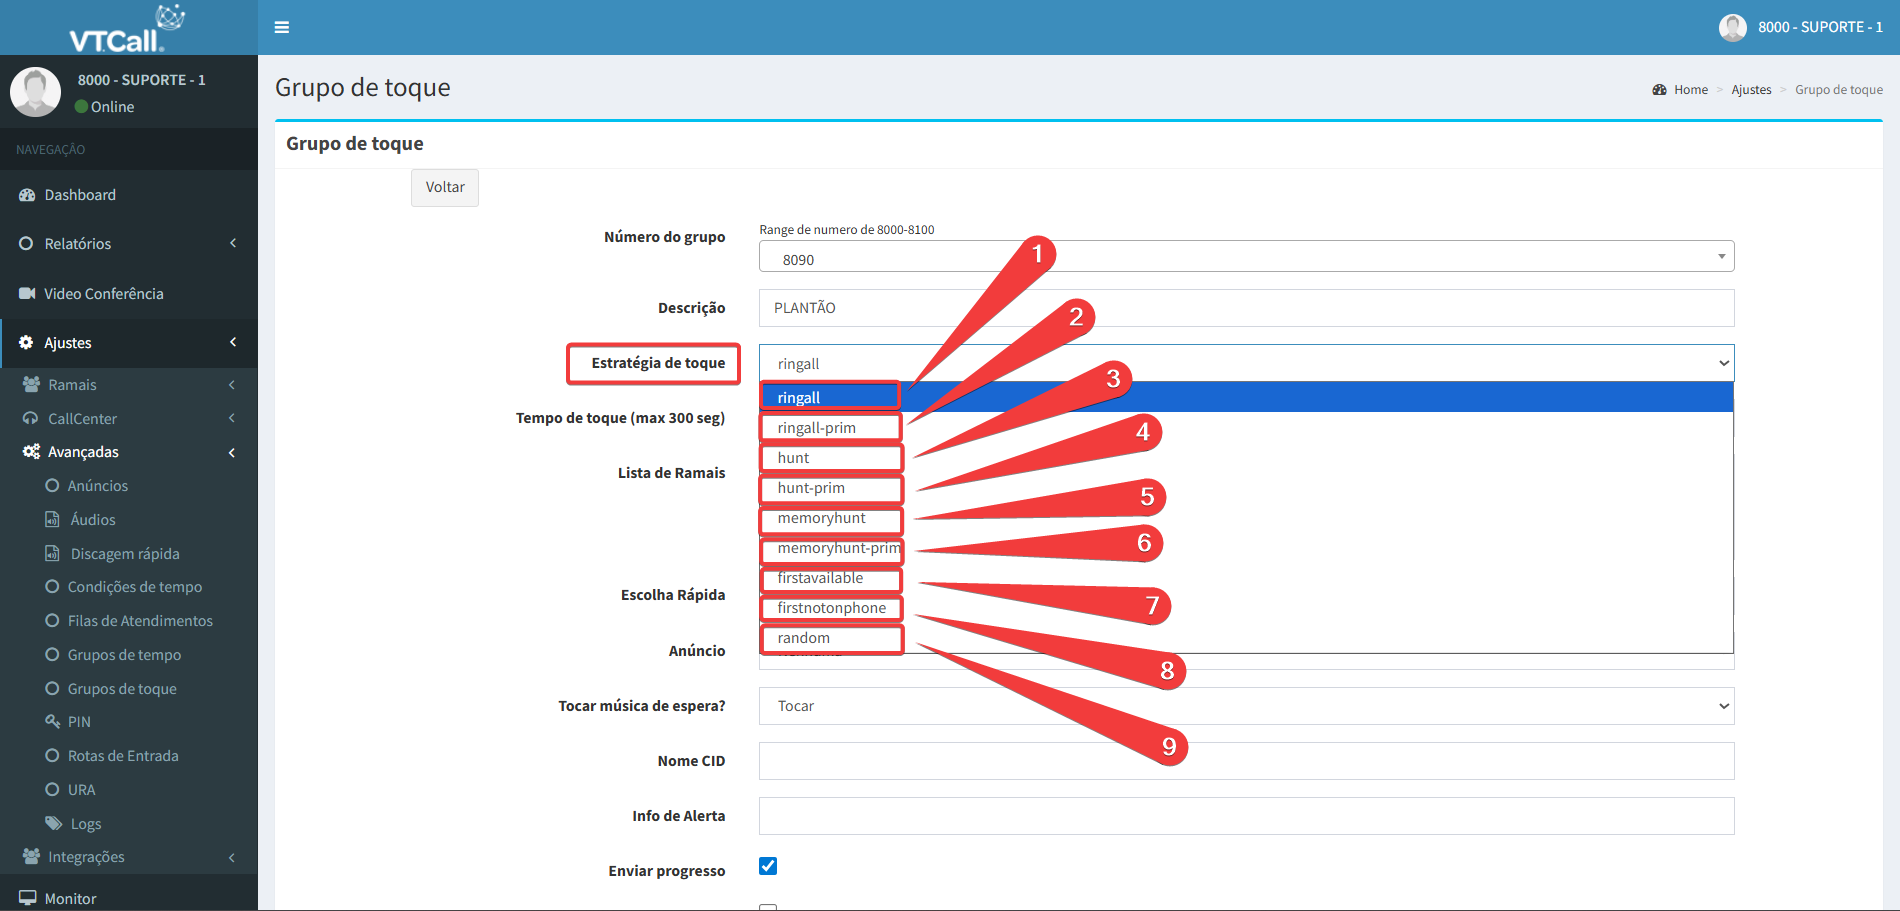
Task: Click the Monitor screen icon
Action: (x=27, y=898)
